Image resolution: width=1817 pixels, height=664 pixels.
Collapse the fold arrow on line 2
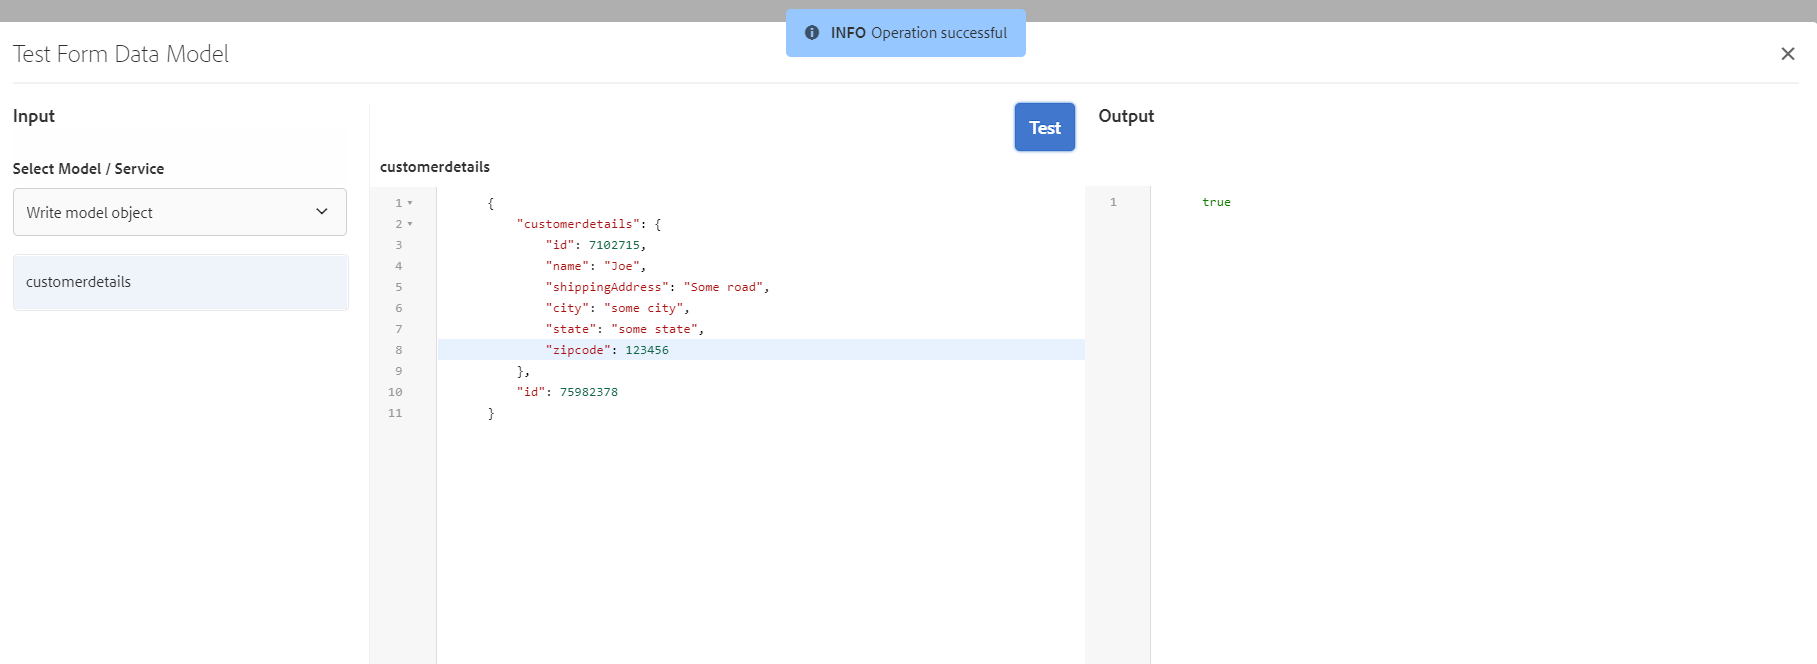coord(410,224)
